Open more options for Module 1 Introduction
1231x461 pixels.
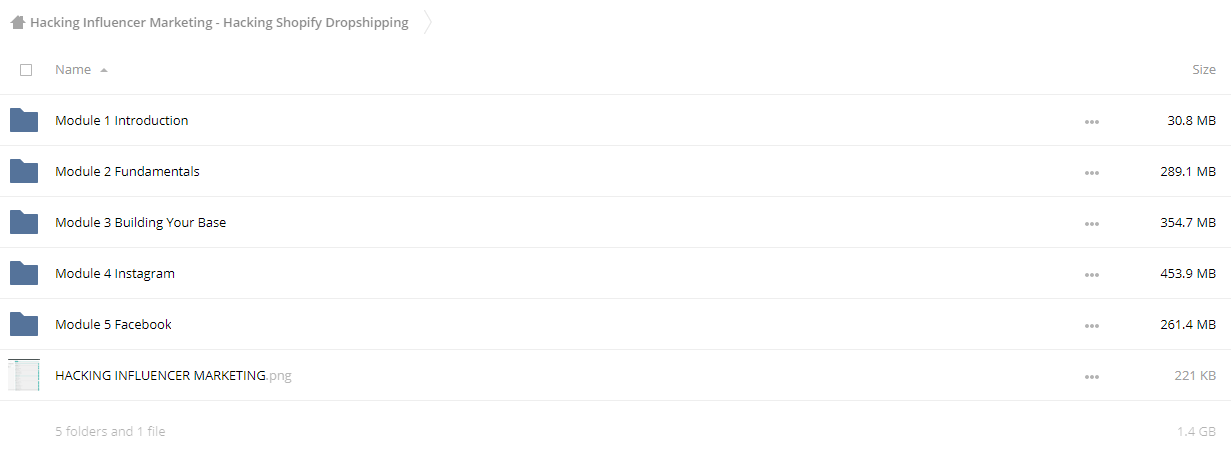pos(1091,121)
